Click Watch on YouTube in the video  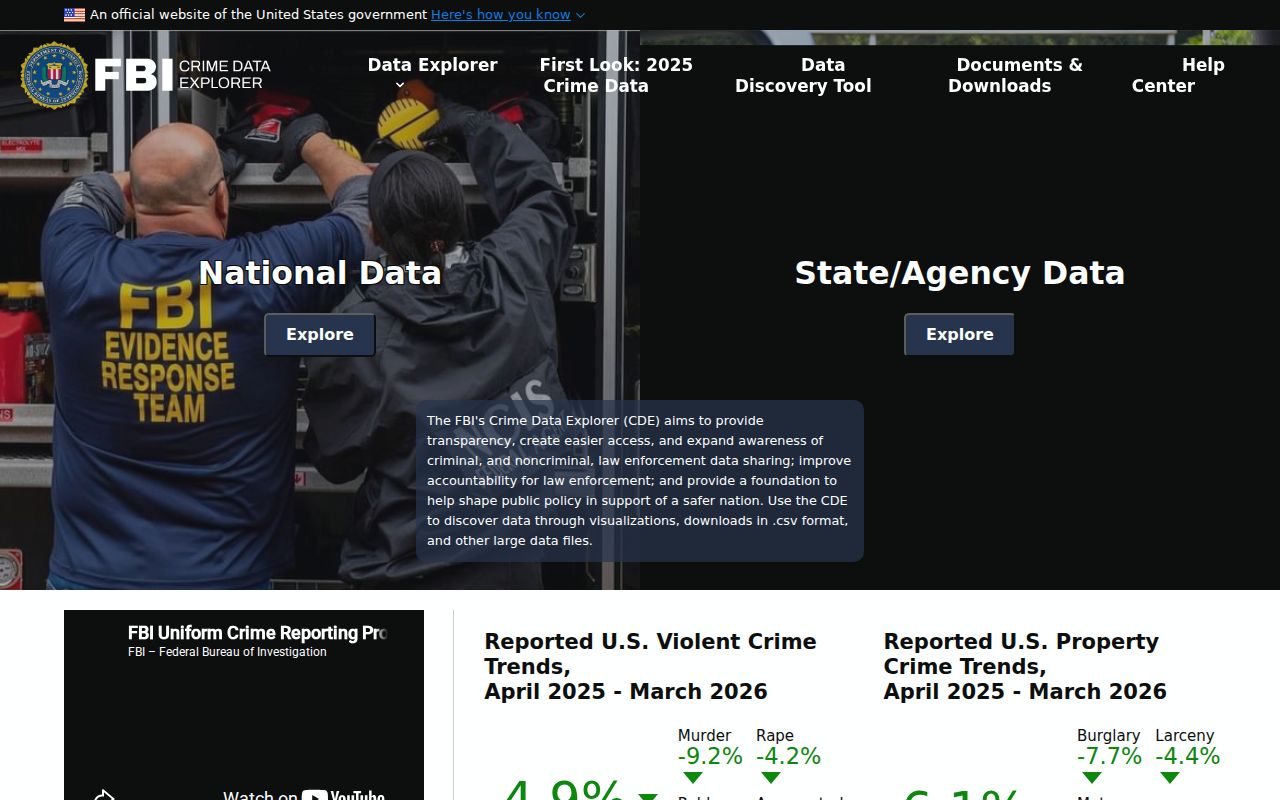tap(304, 796)
